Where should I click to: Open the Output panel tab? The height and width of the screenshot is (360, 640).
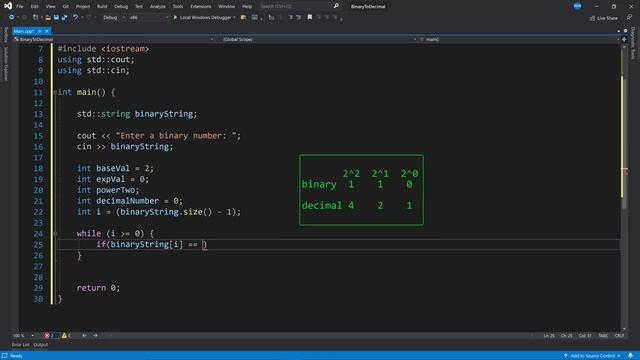pyautogui.click(x=40, y=345)
